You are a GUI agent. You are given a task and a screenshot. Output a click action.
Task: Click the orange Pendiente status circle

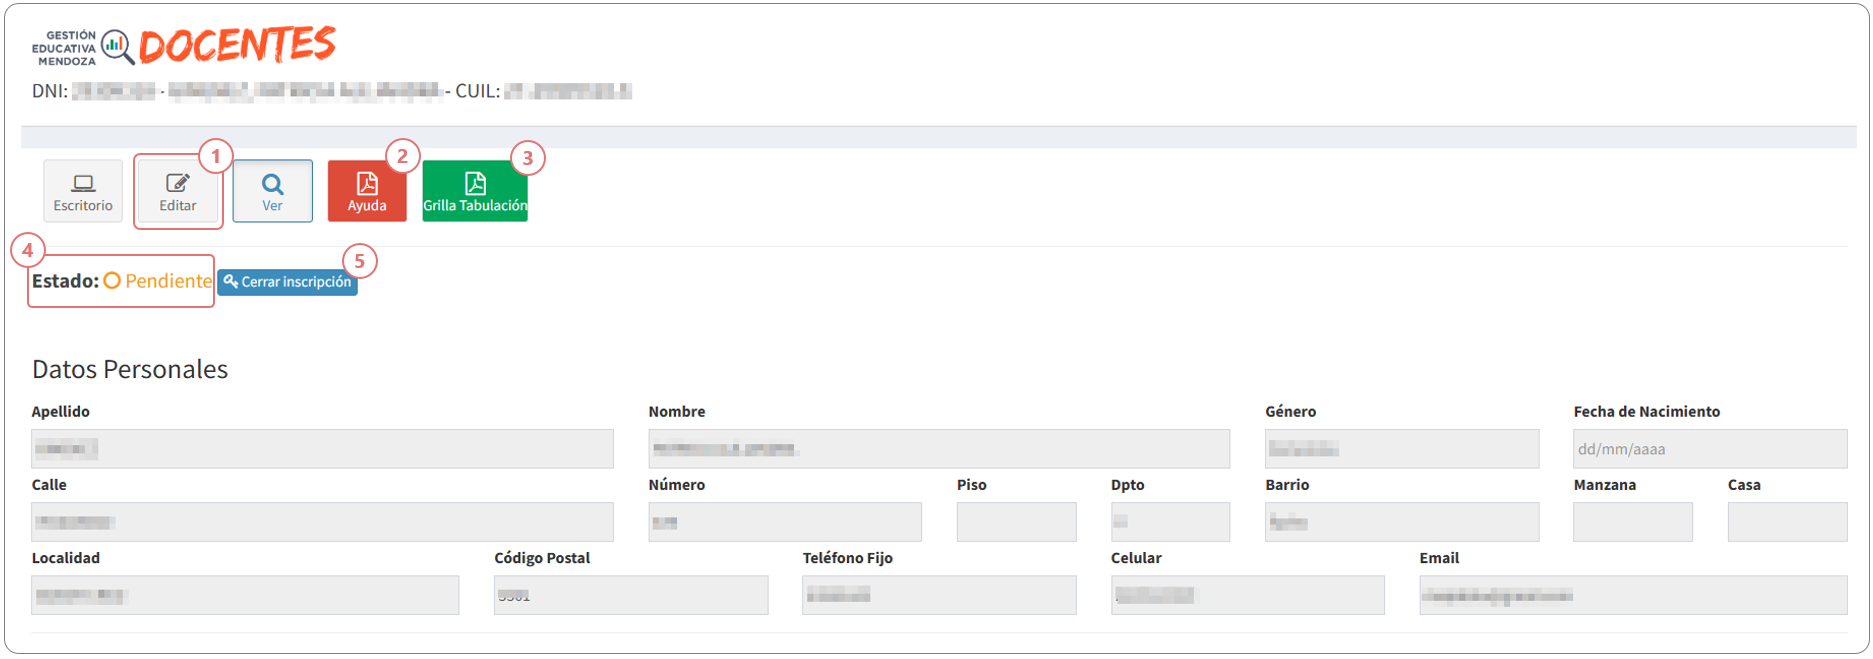112,281
